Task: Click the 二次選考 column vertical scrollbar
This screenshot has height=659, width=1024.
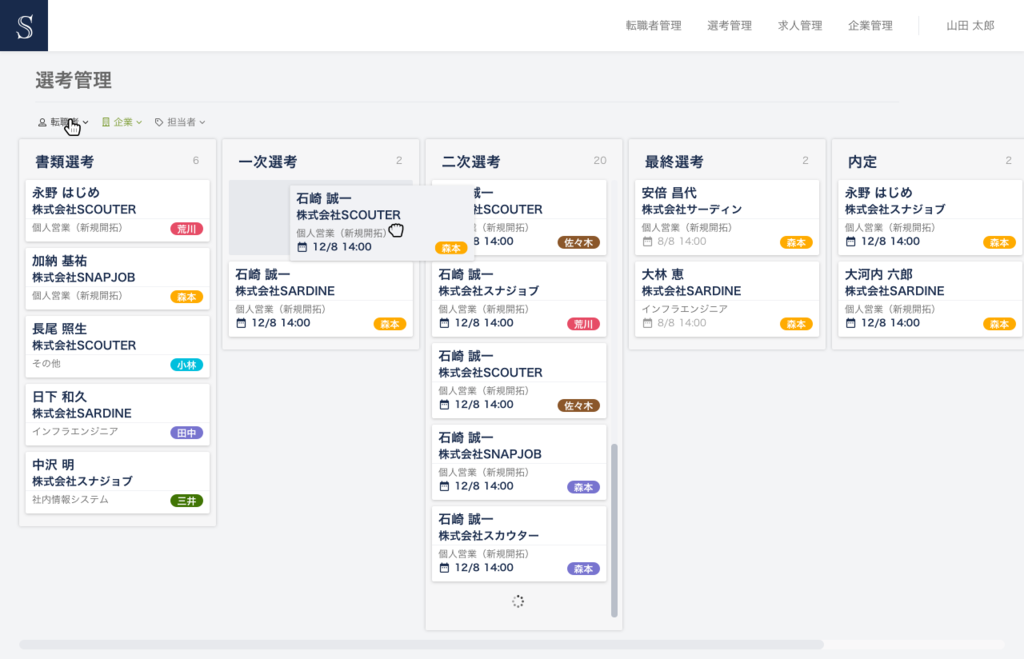Action: tap(614, 530)
